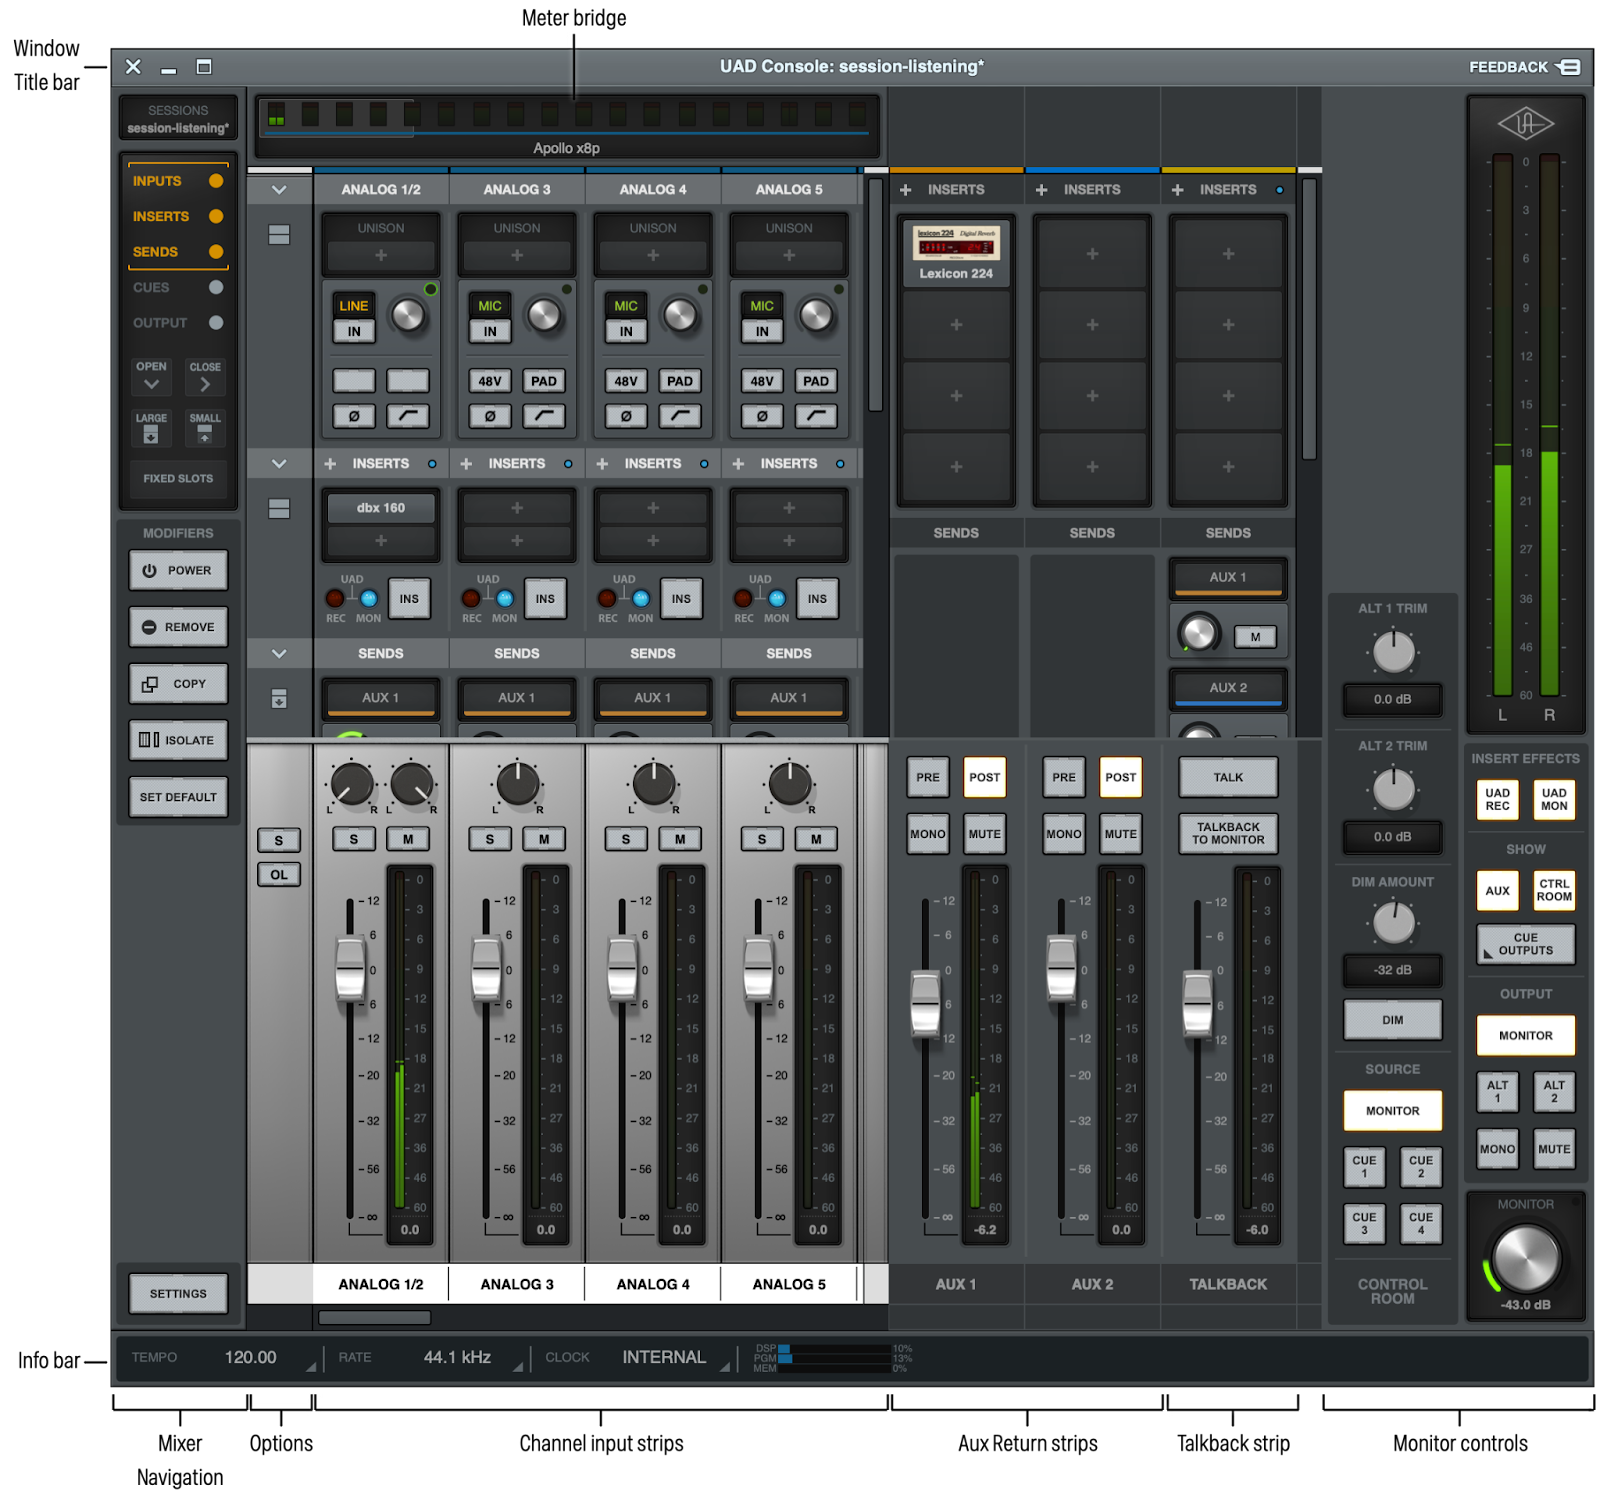The image size is (1600, 1499).
Task: Mute the Analog 4 channel
Action: coord(679,839)
